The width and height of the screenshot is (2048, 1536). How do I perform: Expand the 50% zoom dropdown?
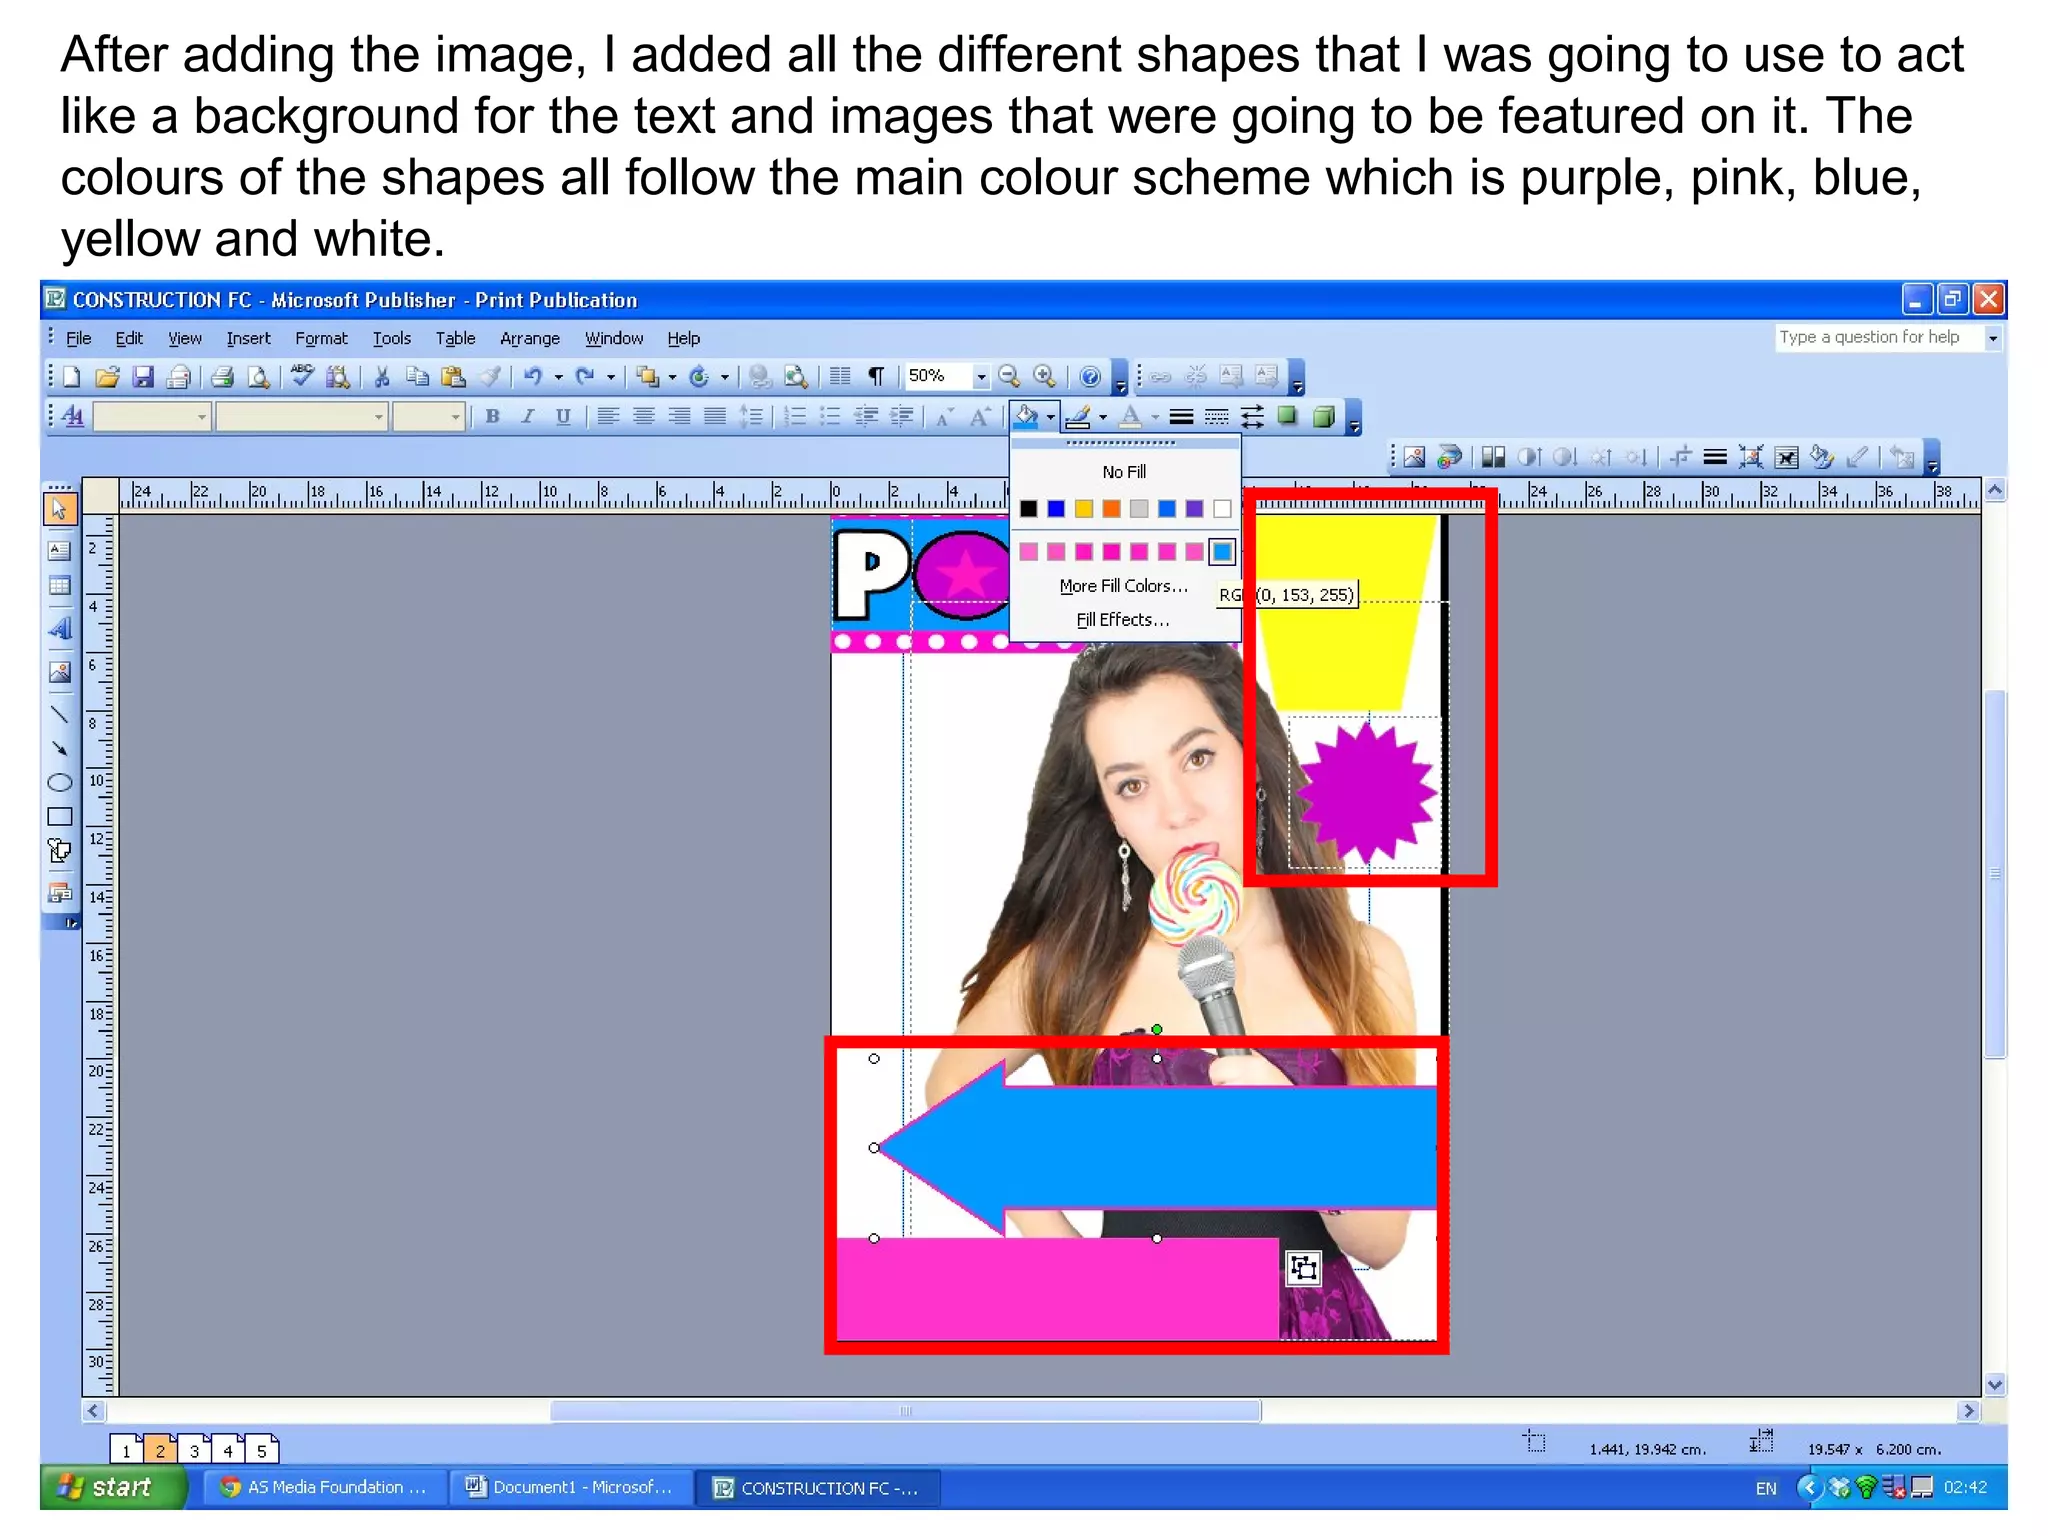coord(981,377)
